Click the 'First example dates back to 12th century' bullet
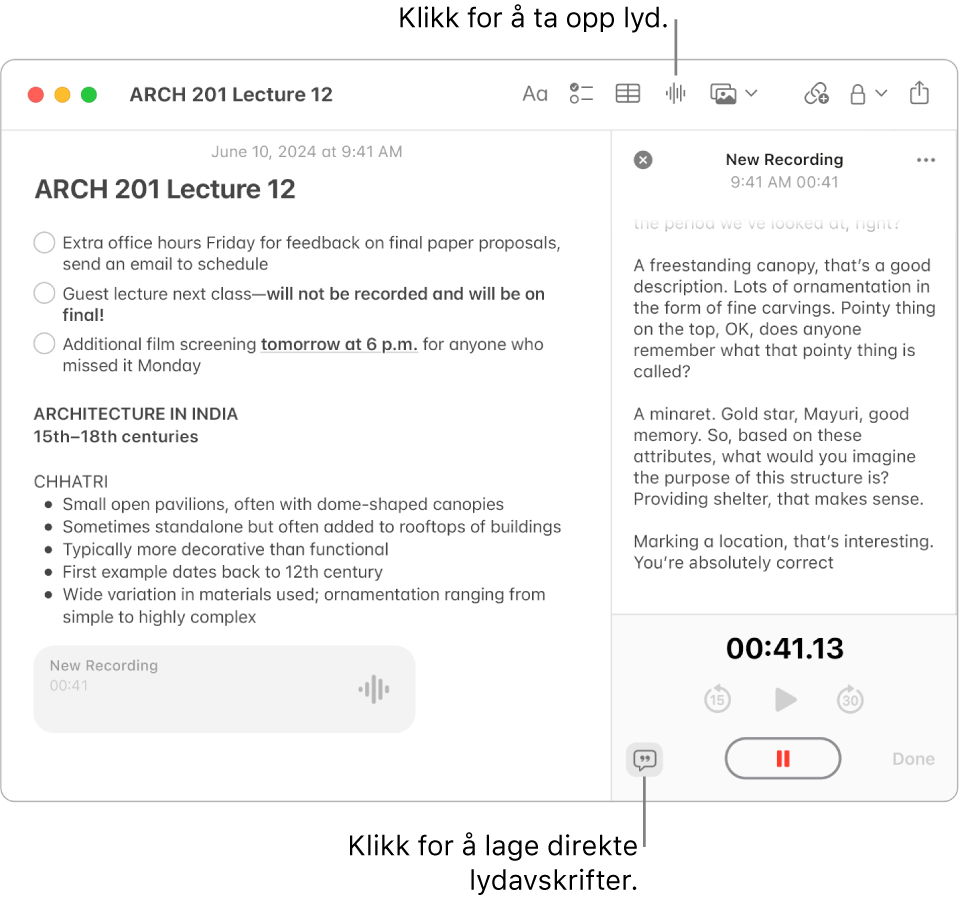This screenshot has height=904, width=960. [x=222, y=572]
